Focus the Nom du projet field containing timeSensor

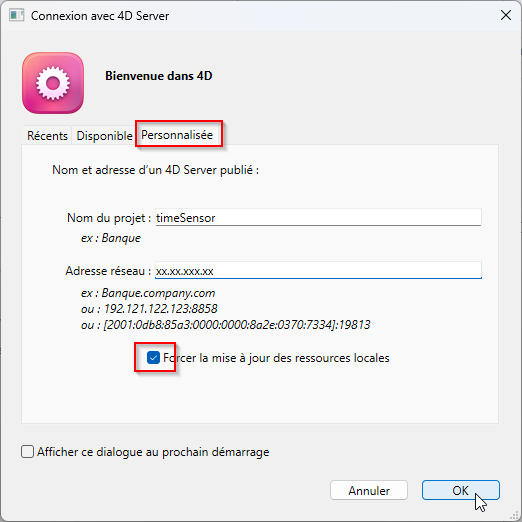click(318, 218)
